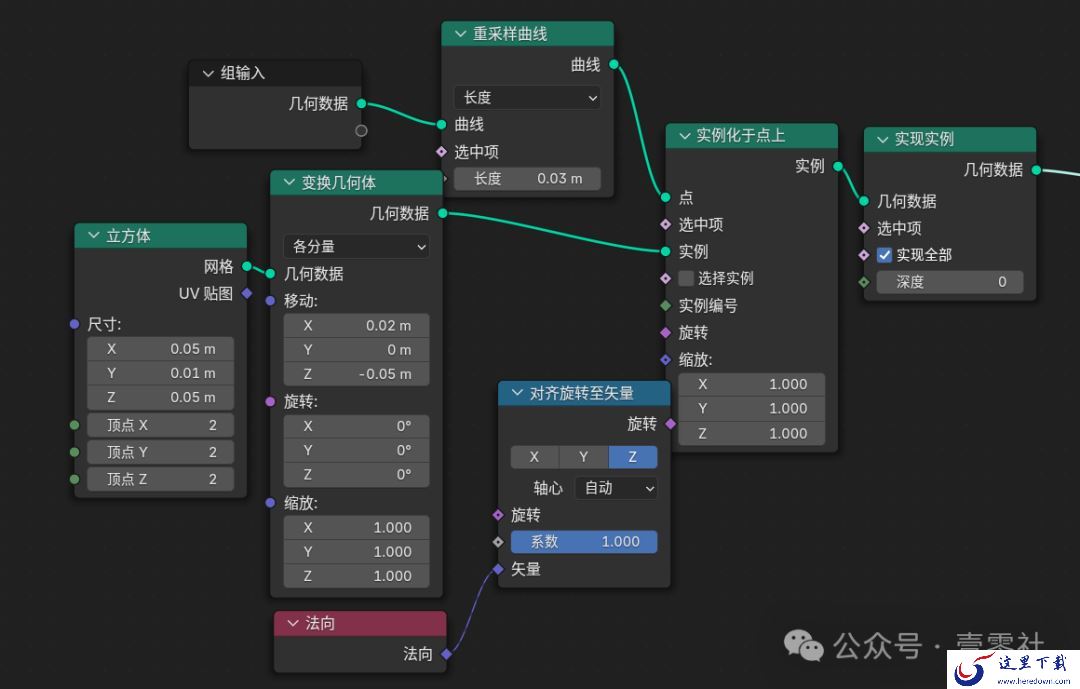The image size is (1080, 689).
Task: Click the 系数 1.000 slider field
Action: [584, 542]
